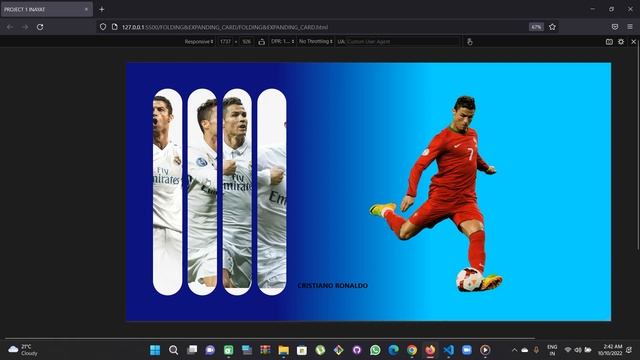This screenshot has height=360, width=640.
Task: Open Task View on the taskbar
Action: click(192, 350)
